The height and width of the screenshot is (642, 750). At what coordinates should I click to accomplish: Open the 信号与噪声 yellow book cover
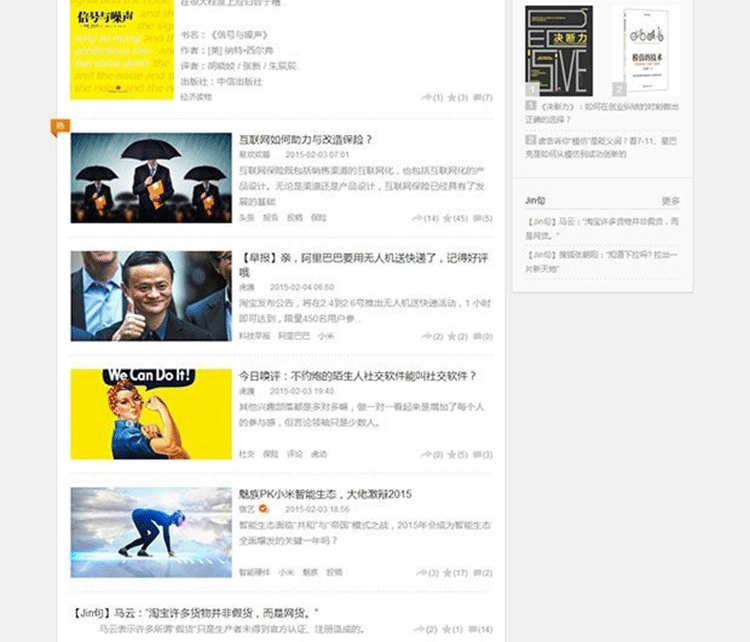(122, 50)
